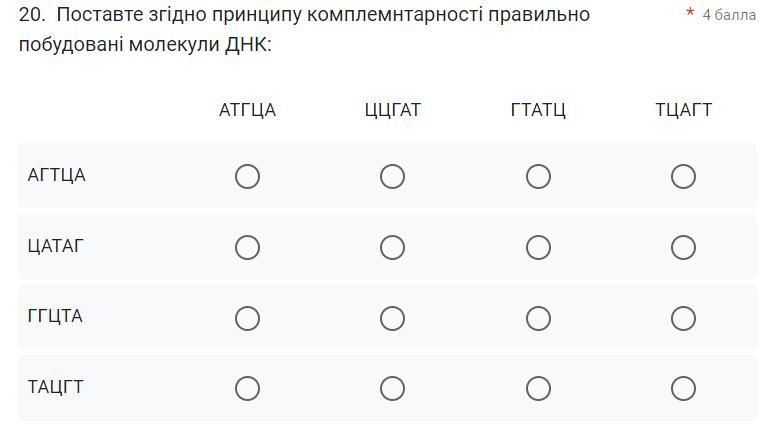Select АТГЦА for row ЦАТАГ
The height and width of the screenshot is (445, 765).
247,247
